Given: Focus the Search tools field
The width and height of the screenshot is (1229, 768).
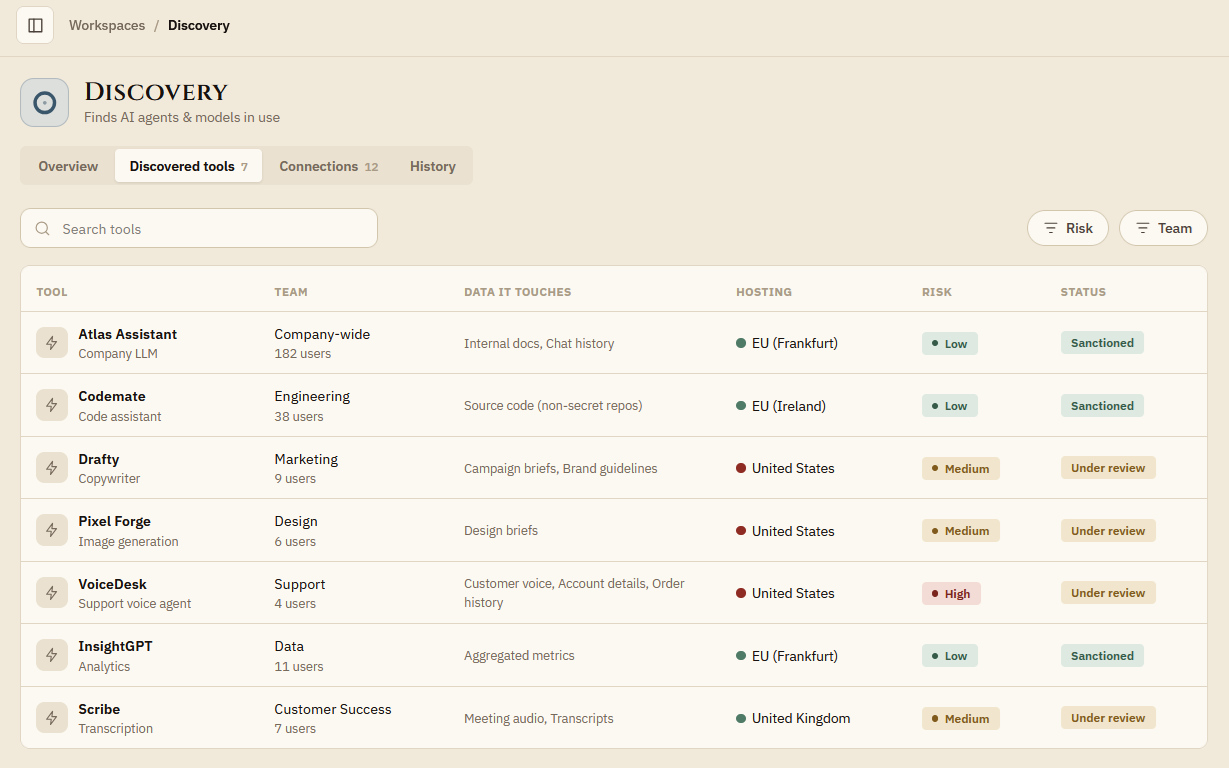Looking at the screenshot, I should [x=199, y=228].
